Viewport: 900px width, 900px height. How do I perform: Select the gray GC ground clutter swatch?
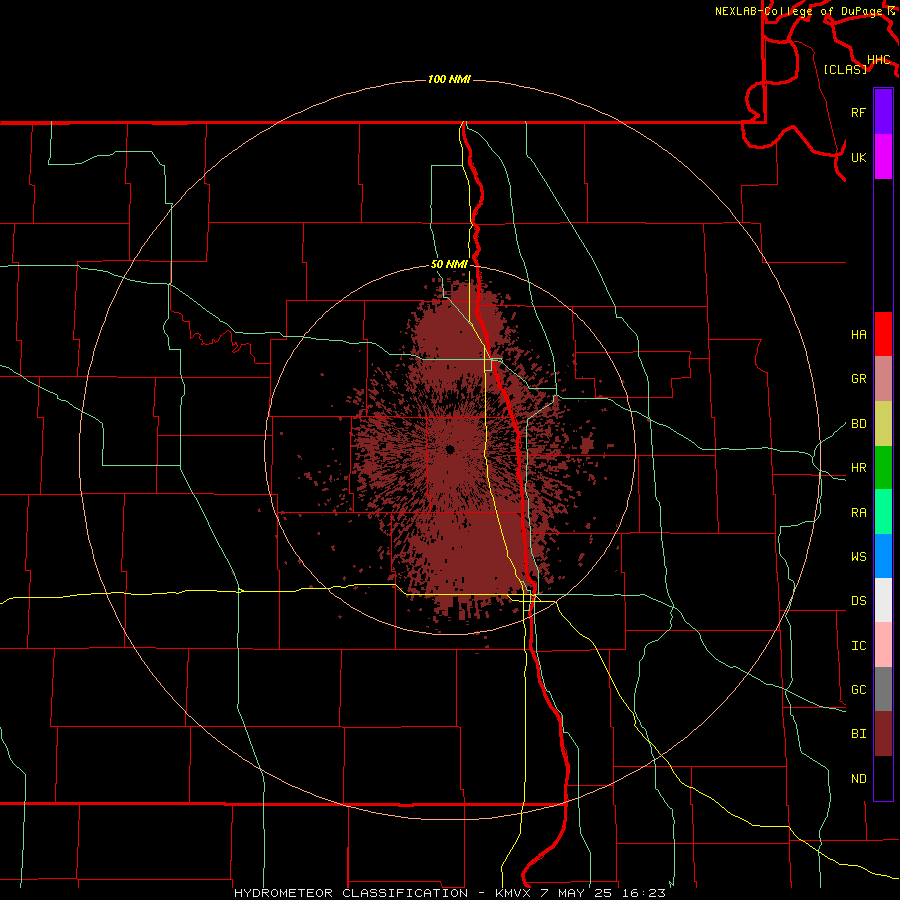(x=883, y=689)
